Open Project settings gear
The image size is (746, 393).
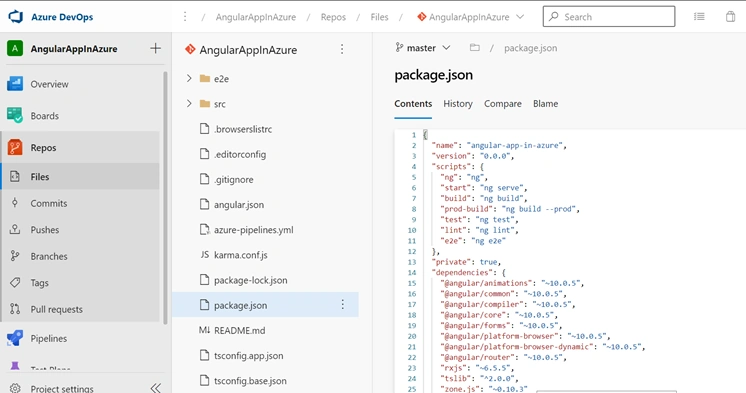[15, 388]
